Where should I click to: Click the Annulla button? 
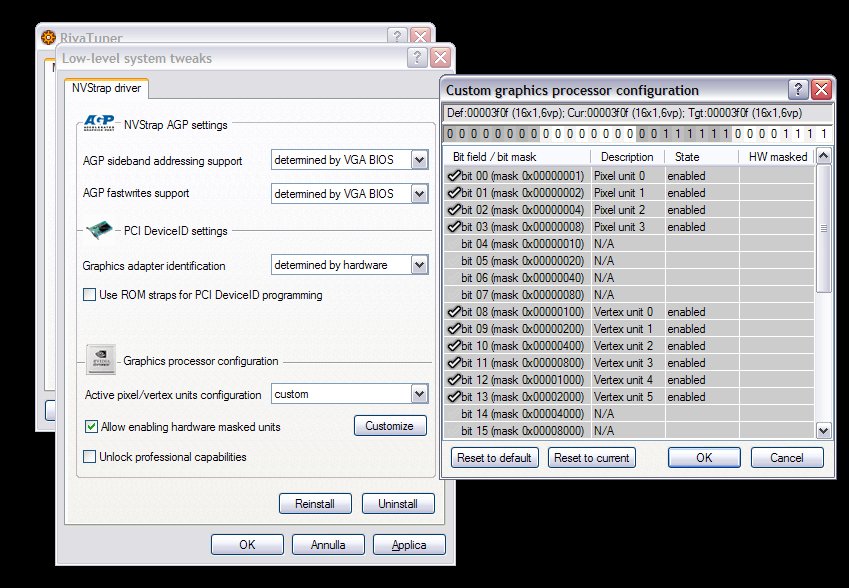click(328, 545)
